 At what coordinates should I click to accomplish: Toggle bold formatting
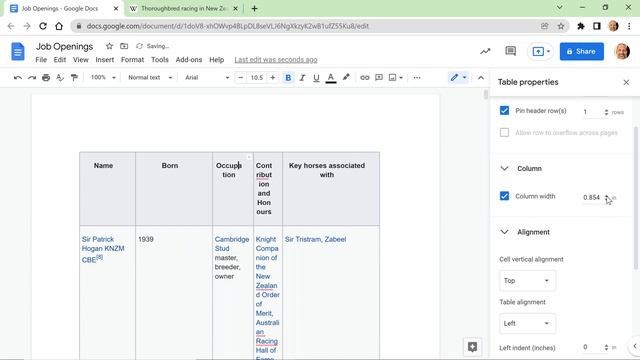click(x=288, y=78)
